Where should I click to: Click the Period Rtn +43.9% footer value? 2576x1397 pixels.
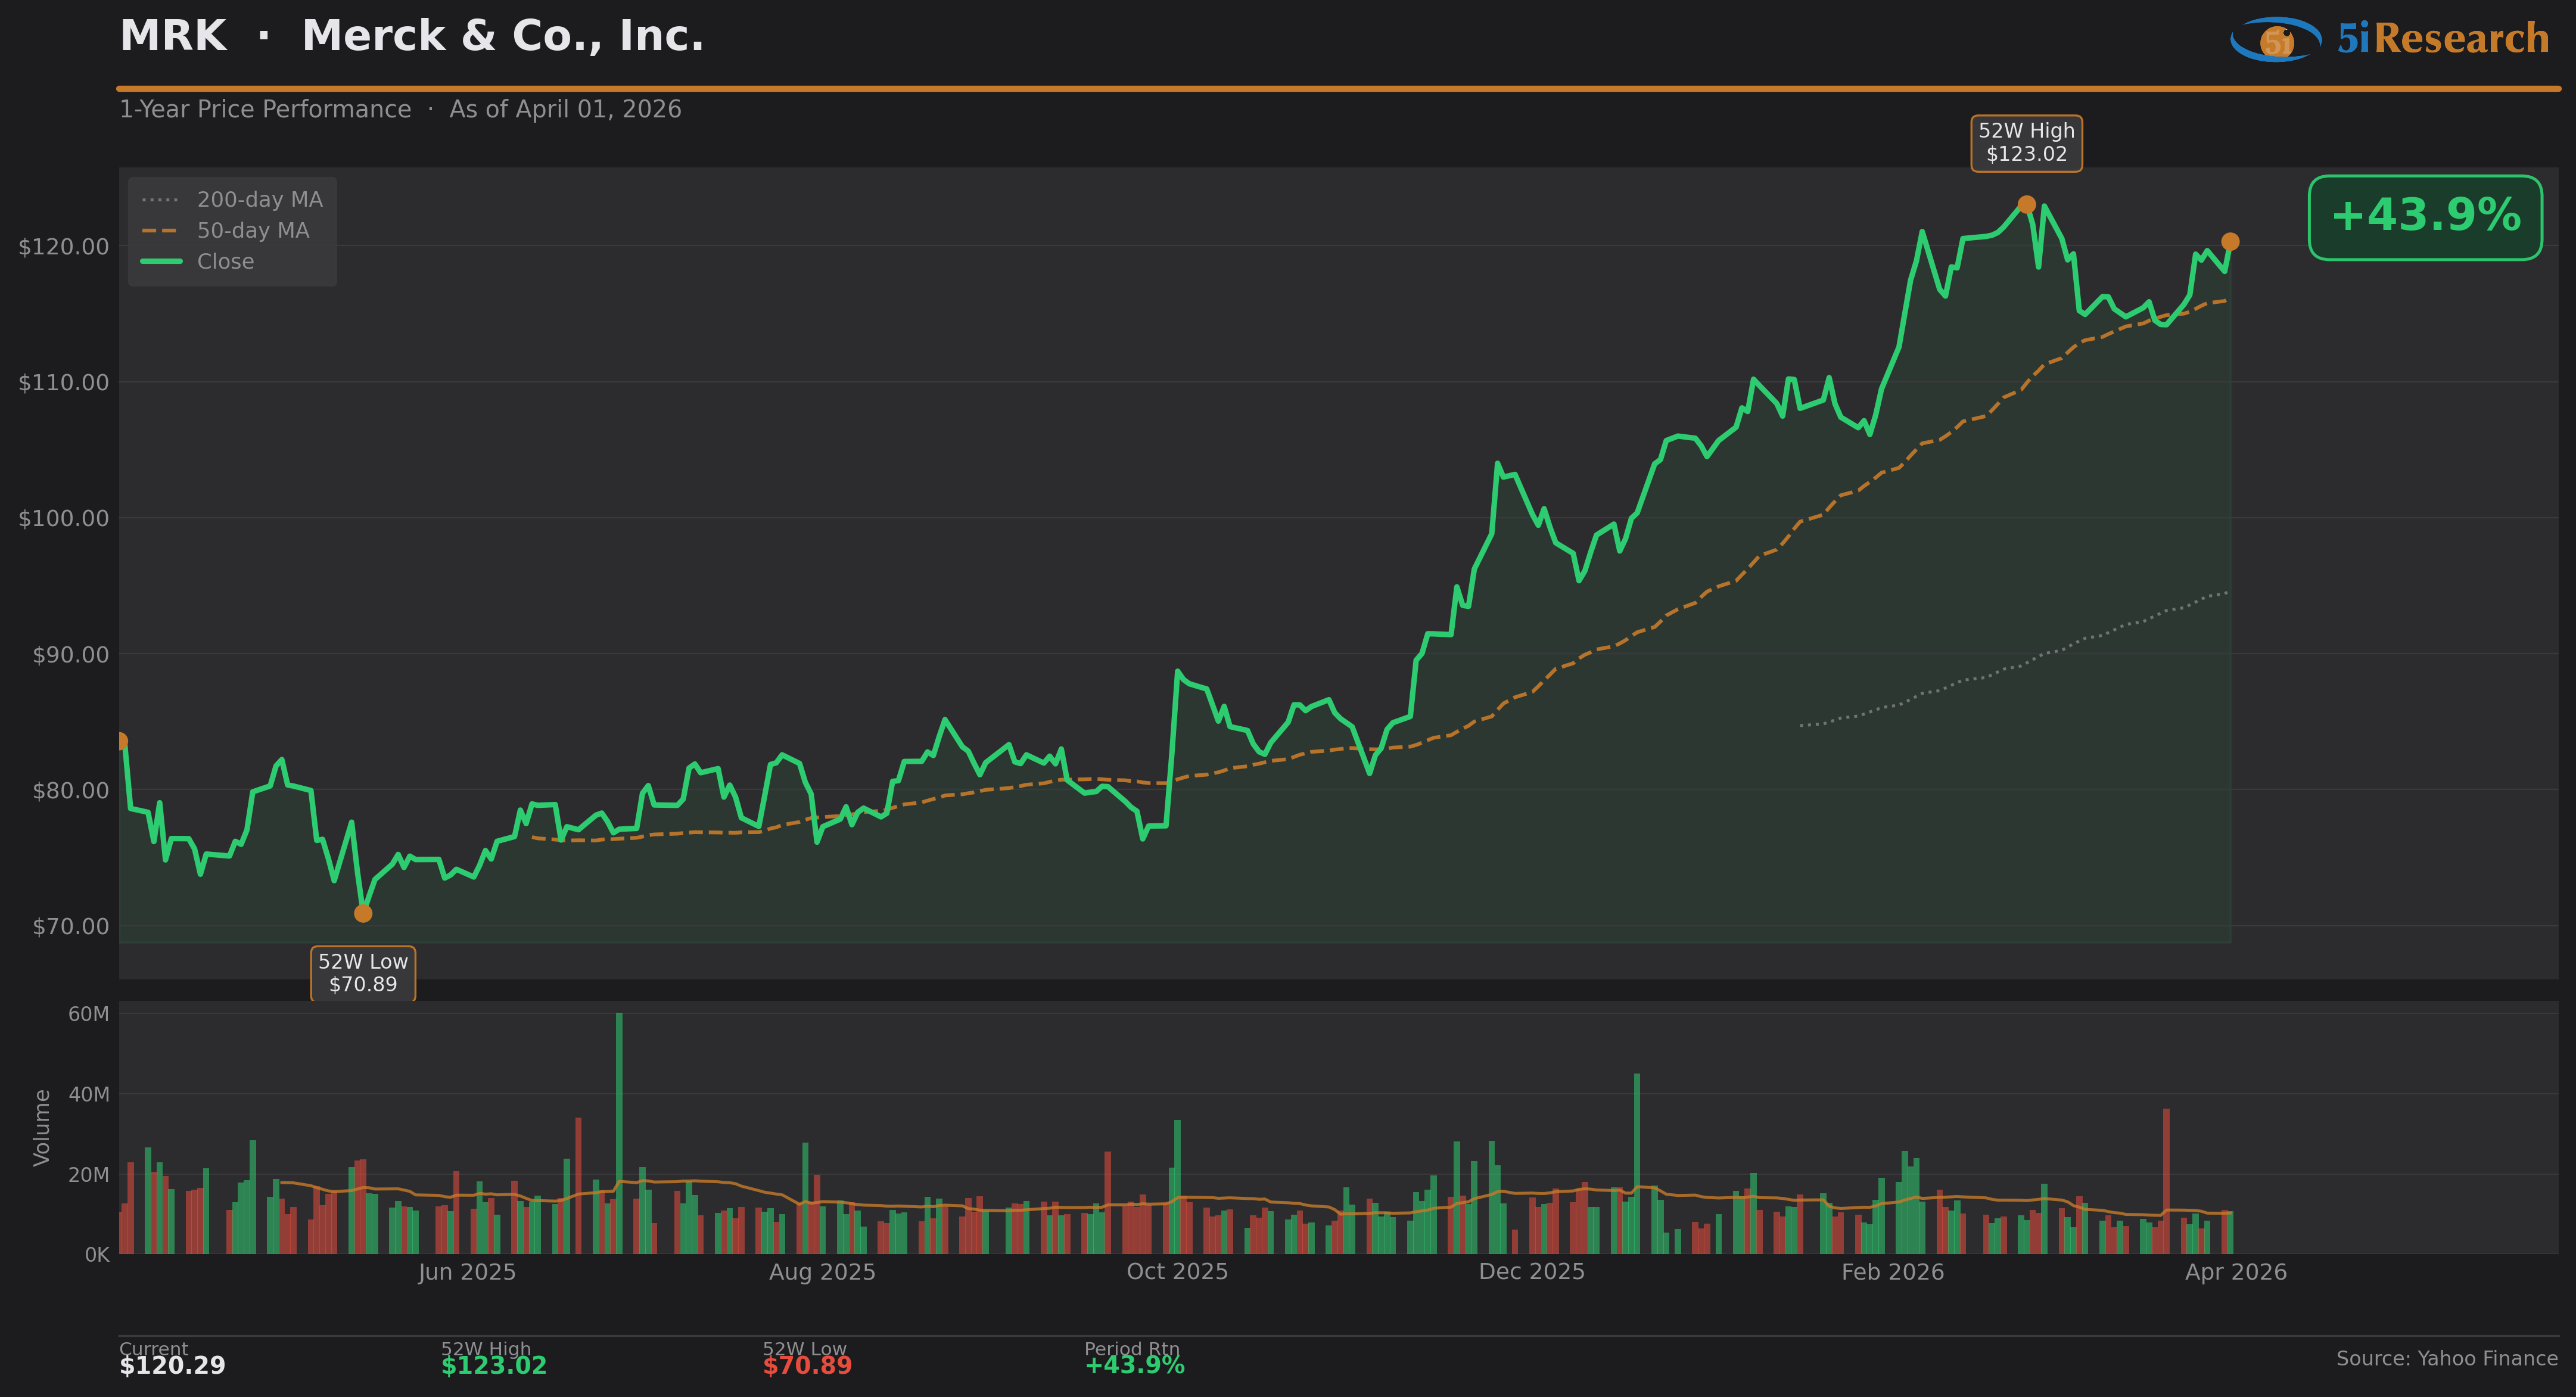point(1134,1366)
